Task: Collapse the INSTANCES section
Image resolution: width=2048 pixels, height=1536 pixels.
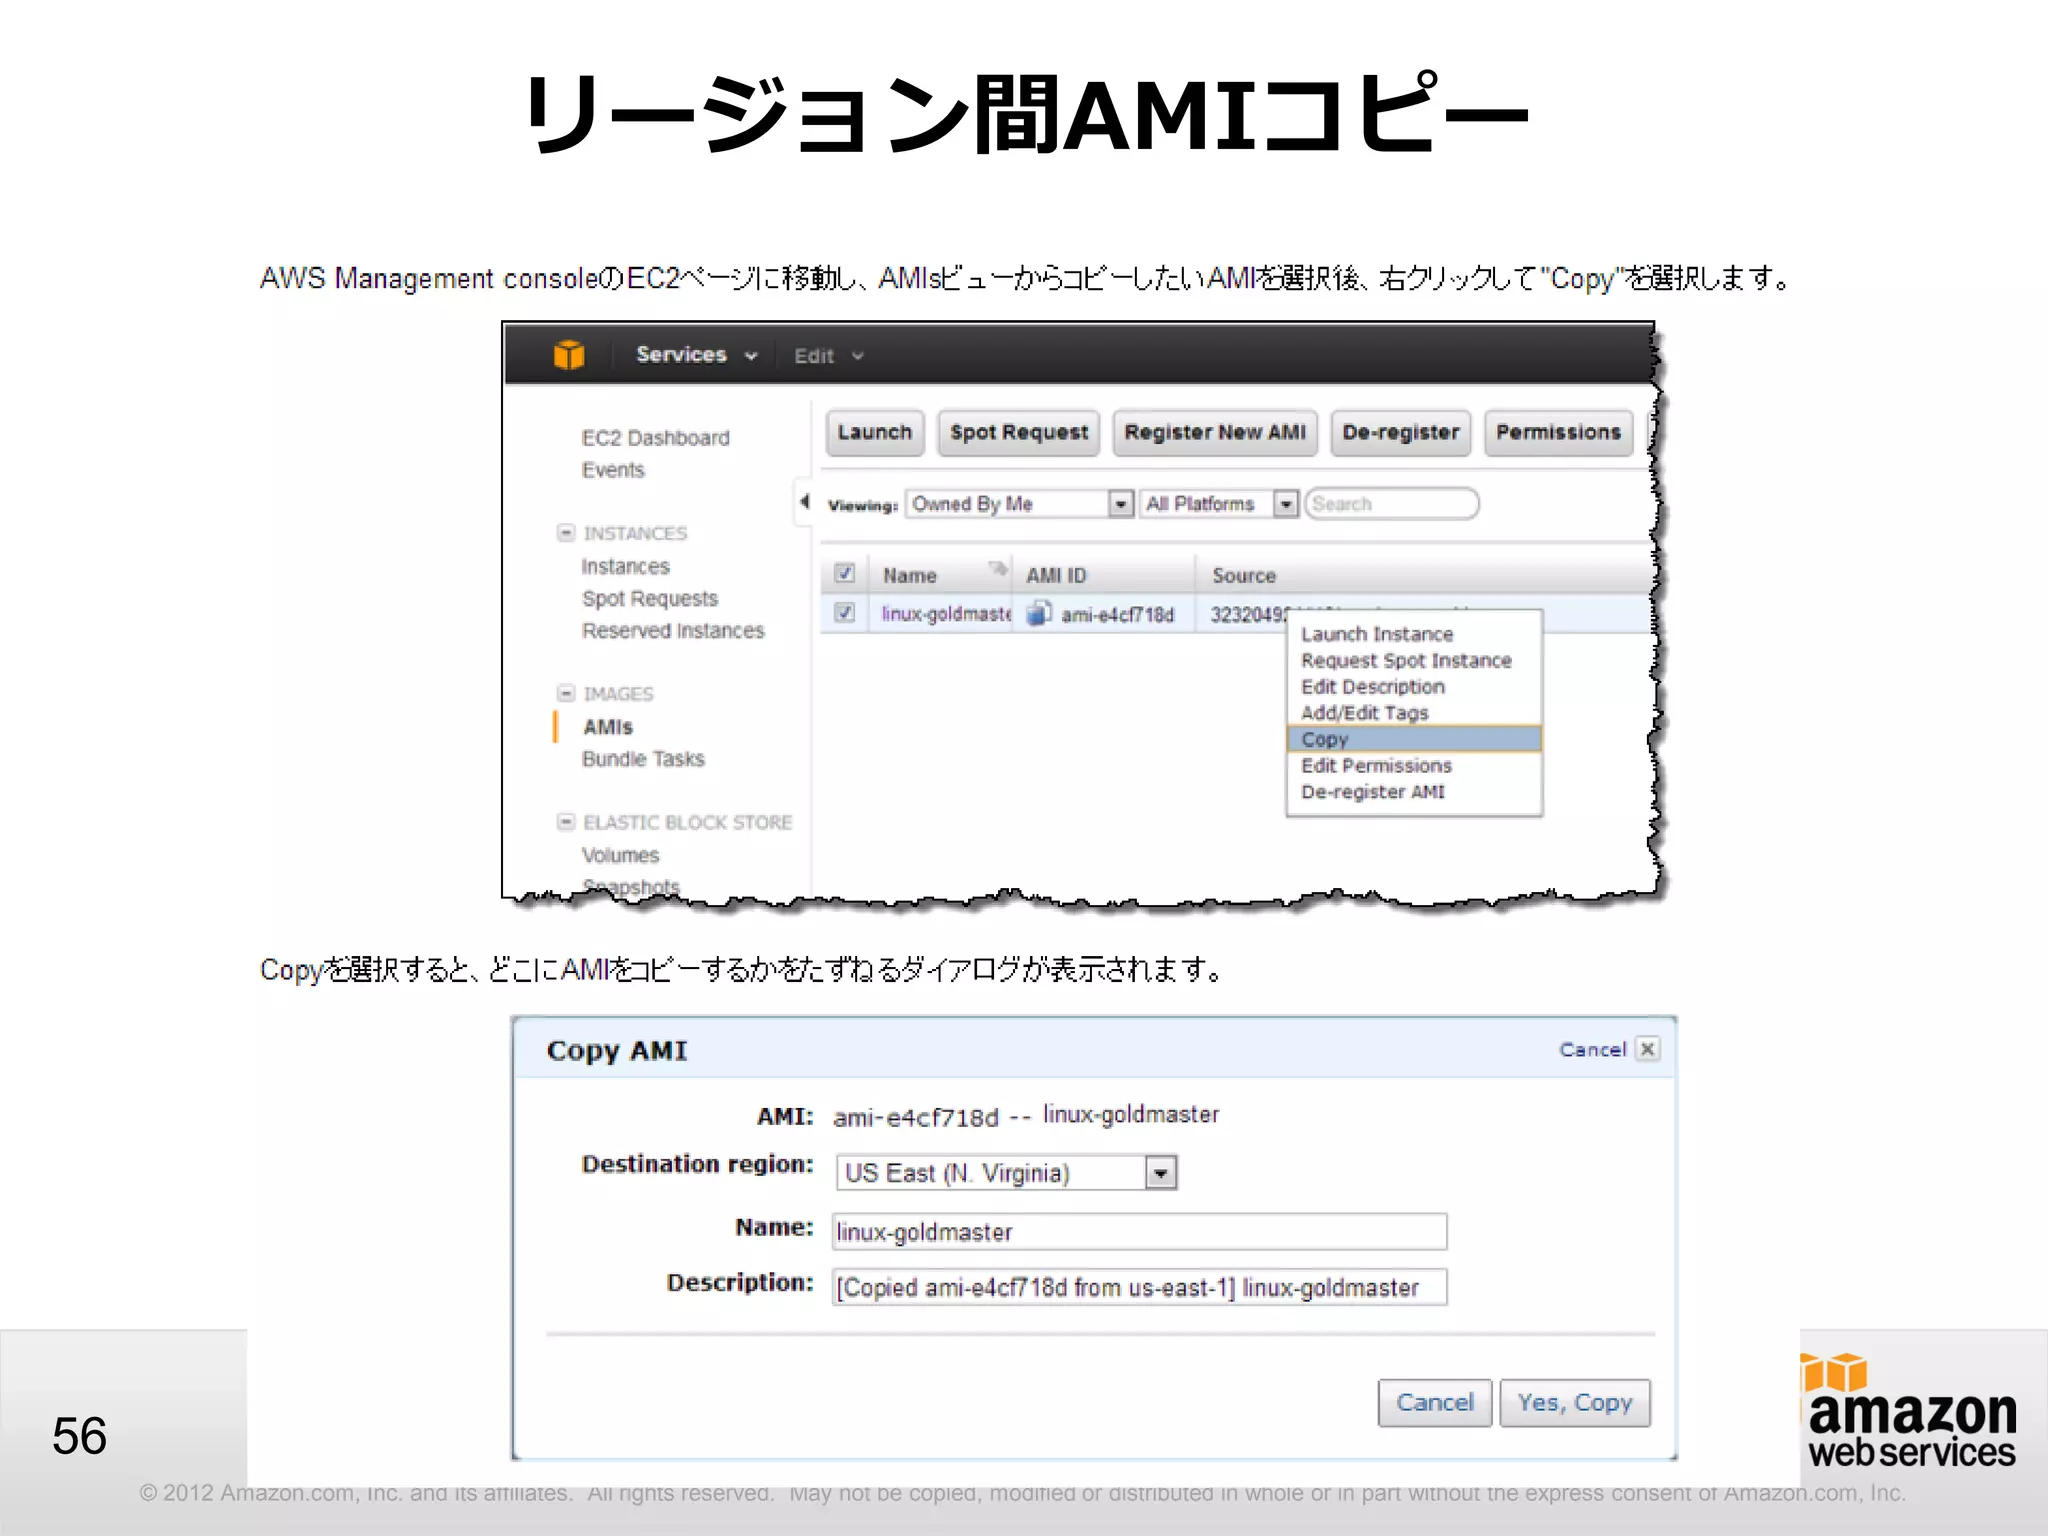Action: click(566, 532)
